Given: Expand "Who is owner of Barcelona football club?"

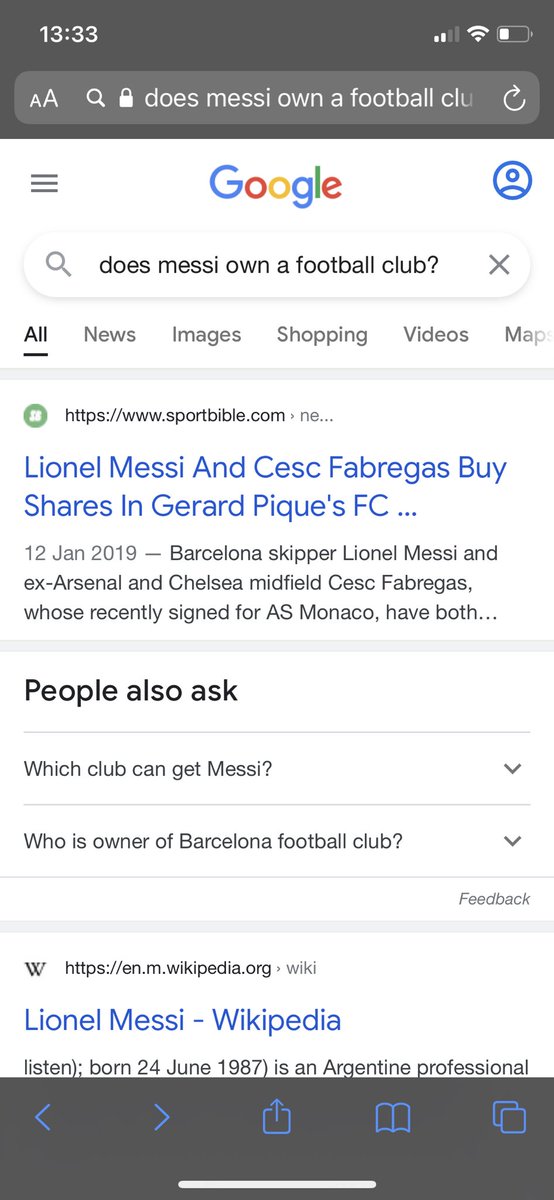Looking at the screenshot, I should coord(277,841).
